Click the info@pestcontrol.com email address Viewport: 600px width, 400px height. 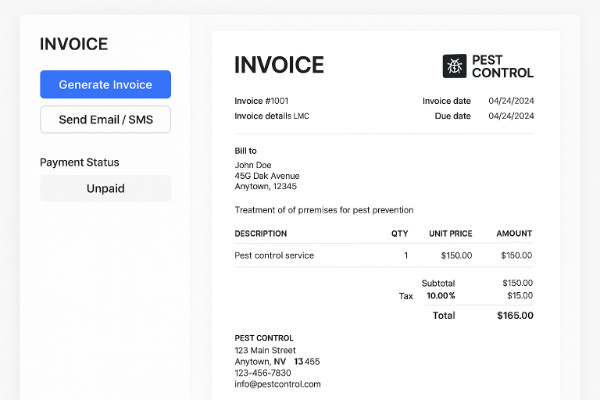(x=277, y=384)
